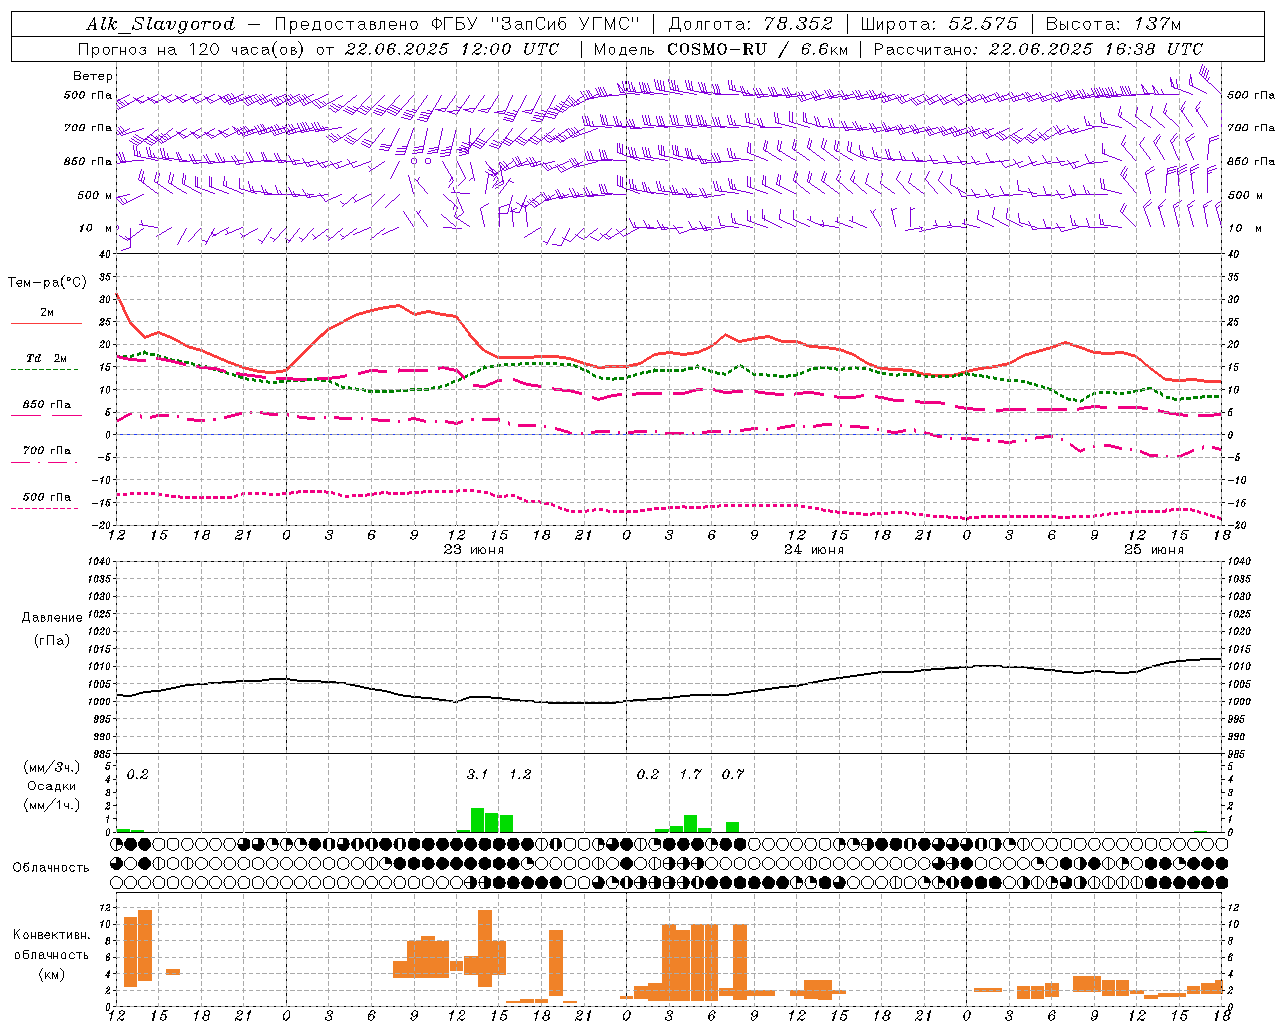
Task: Click the dotted 500 гПа legend line sample
Action: [45, 509]
